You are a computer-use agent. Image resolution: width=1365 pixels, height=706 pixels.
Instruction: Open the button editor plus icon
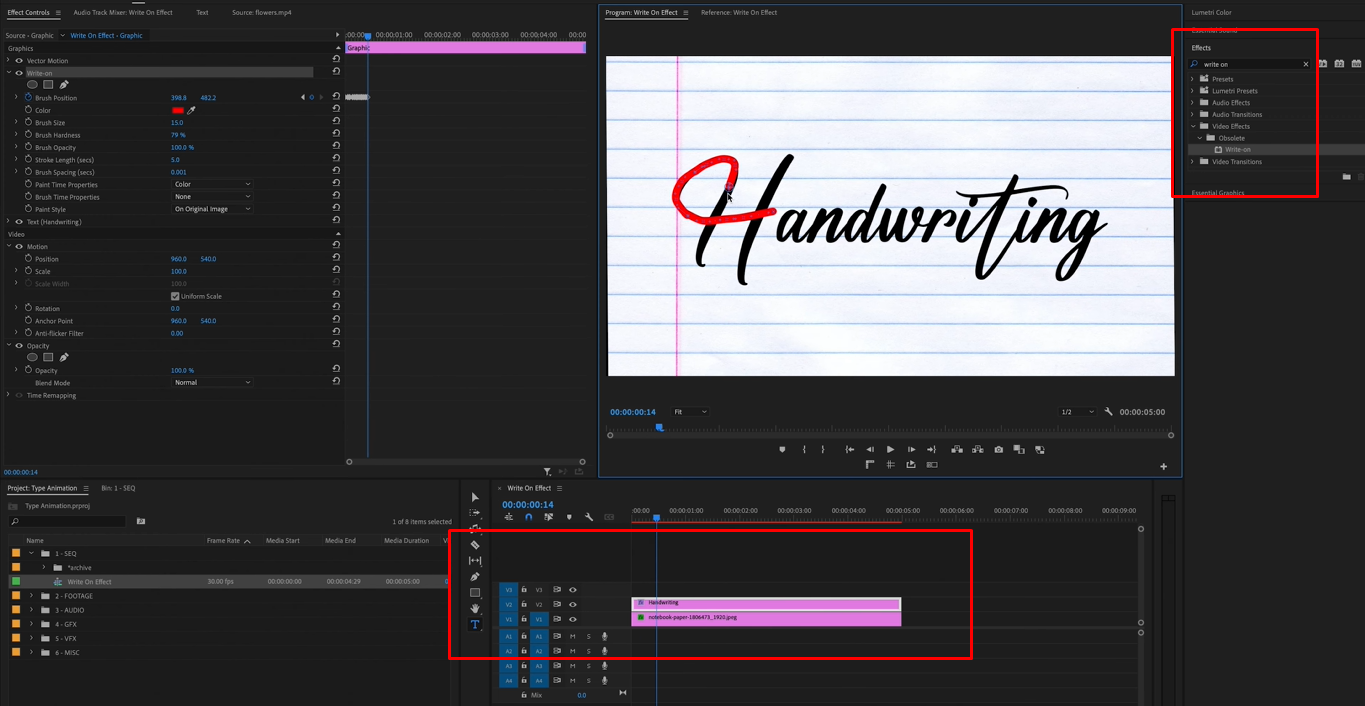coord(1163,466)
